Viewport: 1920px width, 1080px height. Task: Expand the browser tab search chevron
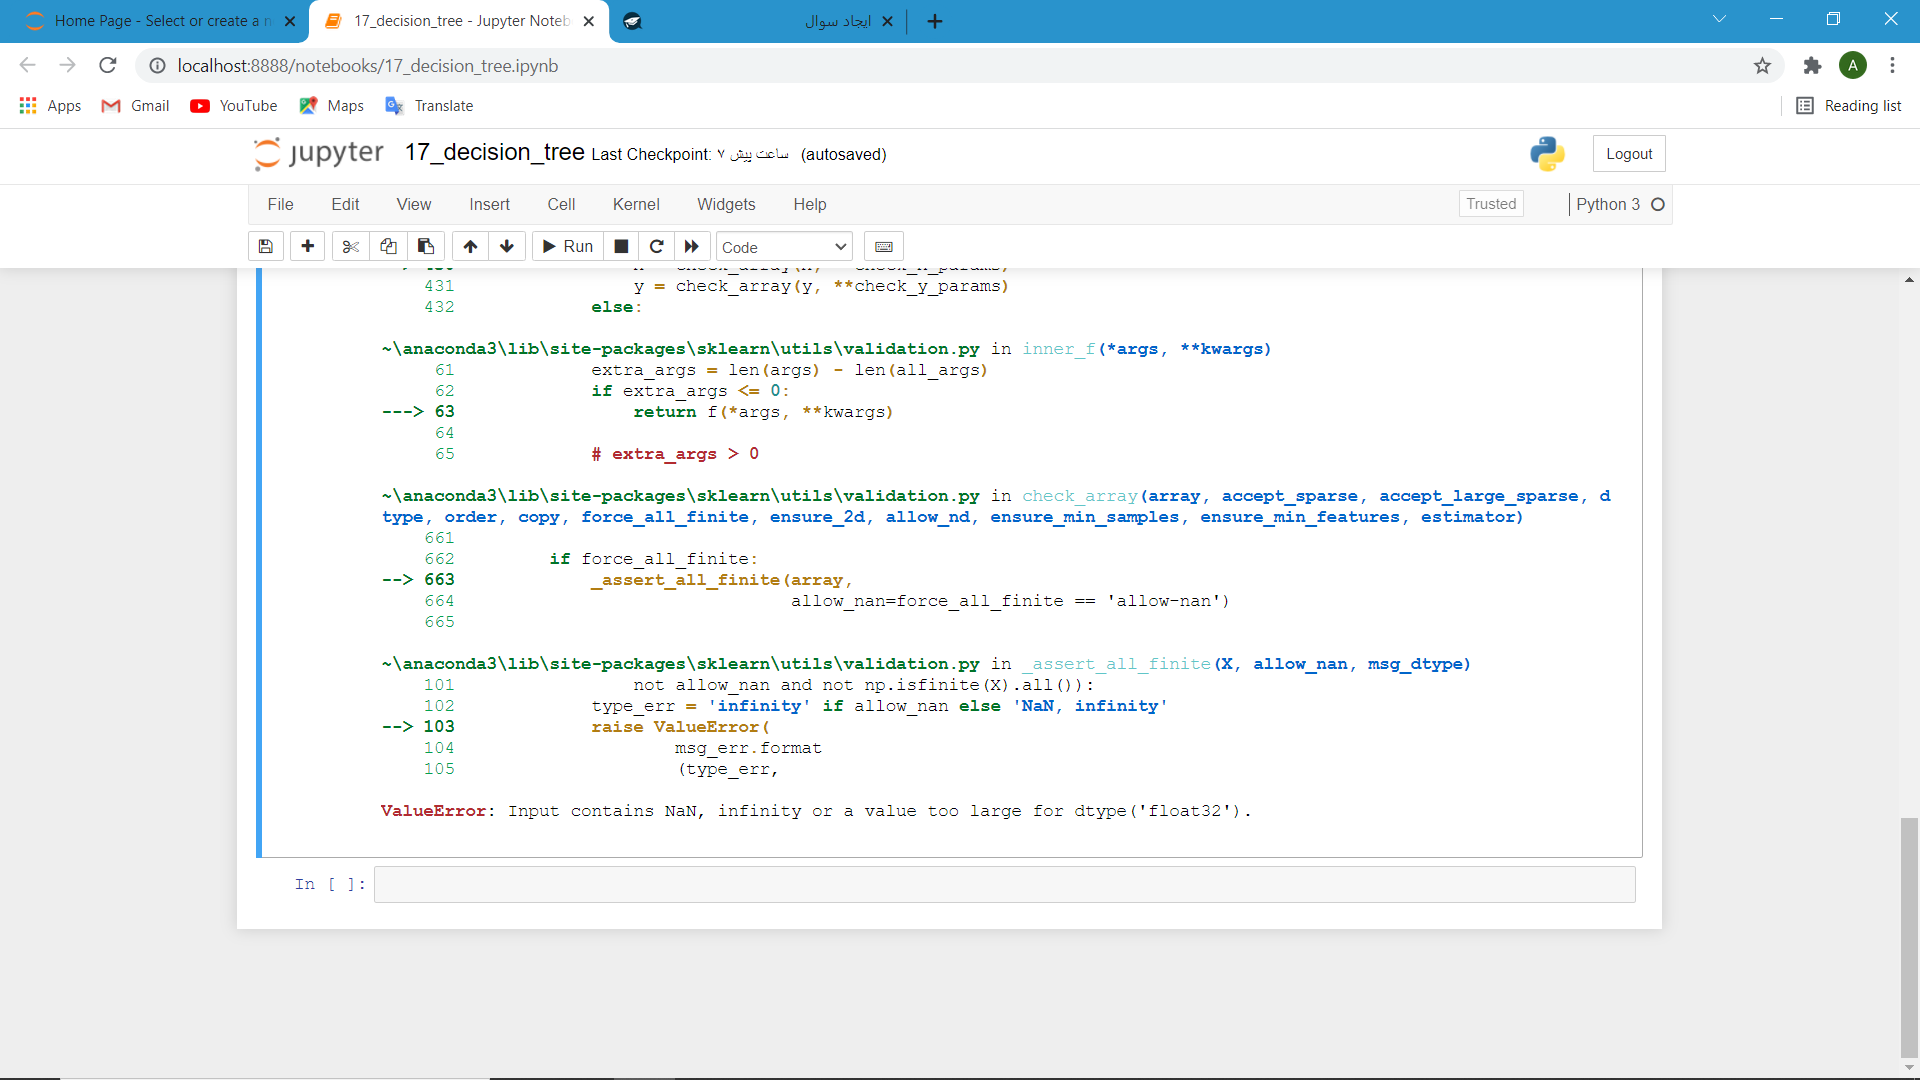[x=1719, y=19]
